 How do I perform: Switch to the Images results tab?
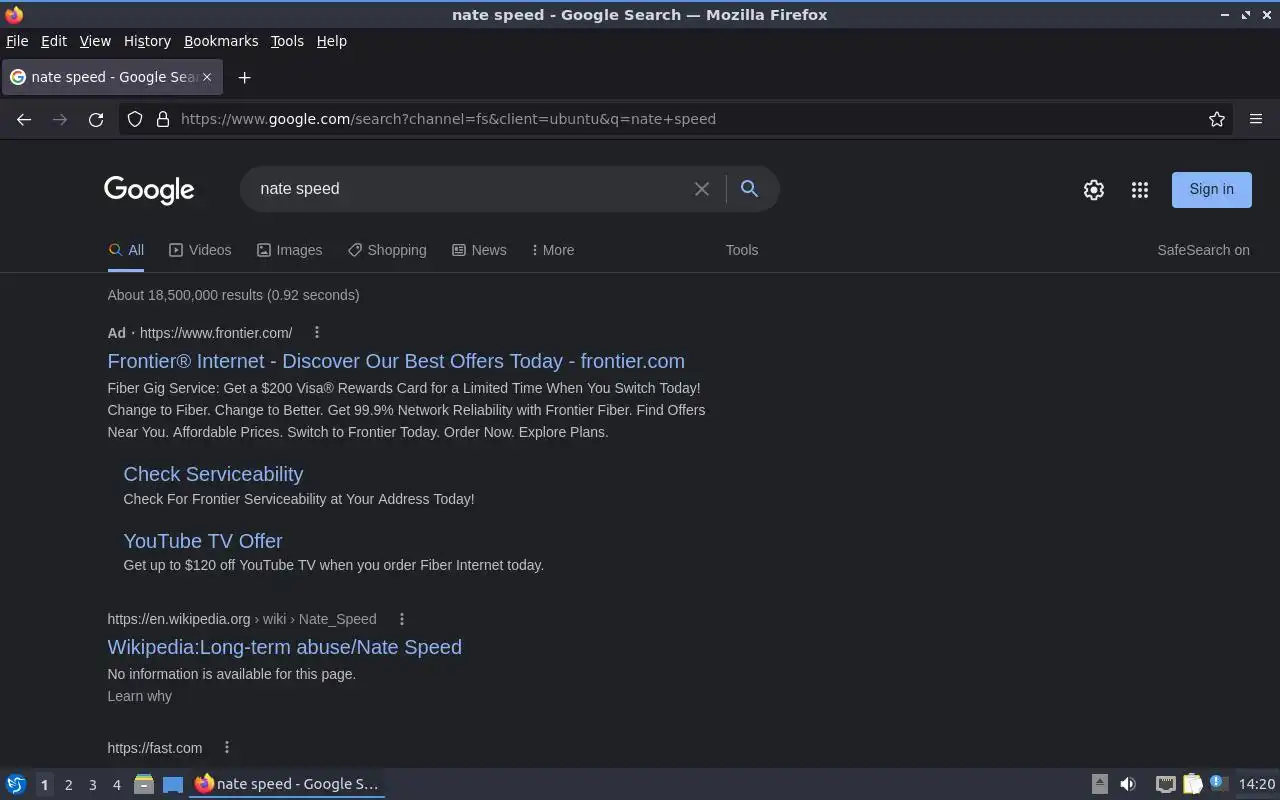coord(289,250)
